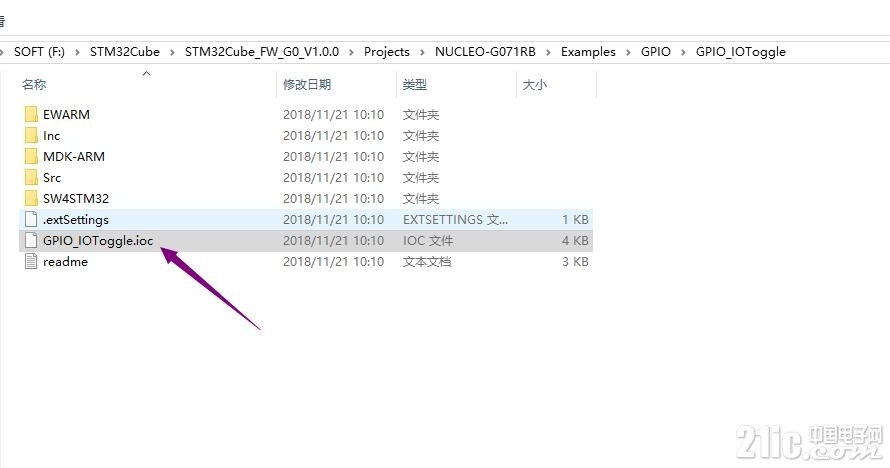This screenshot has height=468, width=890.
Task: Click the modified date of EWARM
Action: point(333,115)
